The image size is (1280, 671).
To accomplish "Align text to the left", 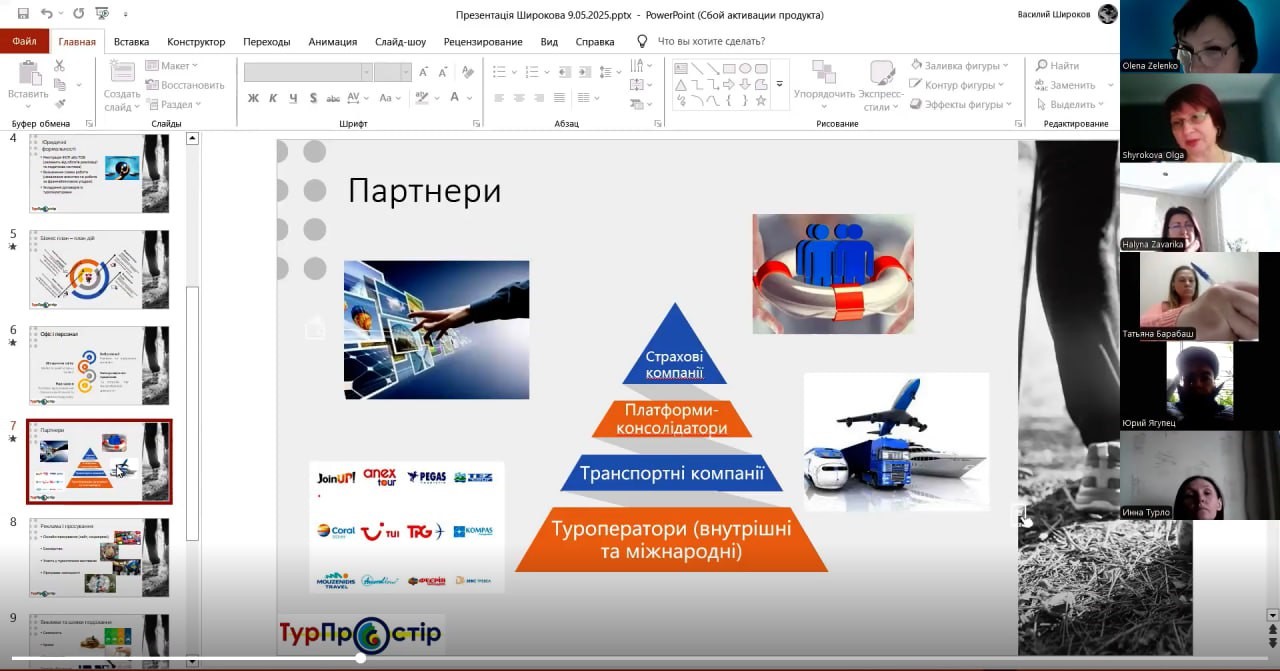I will click(499, 98).
